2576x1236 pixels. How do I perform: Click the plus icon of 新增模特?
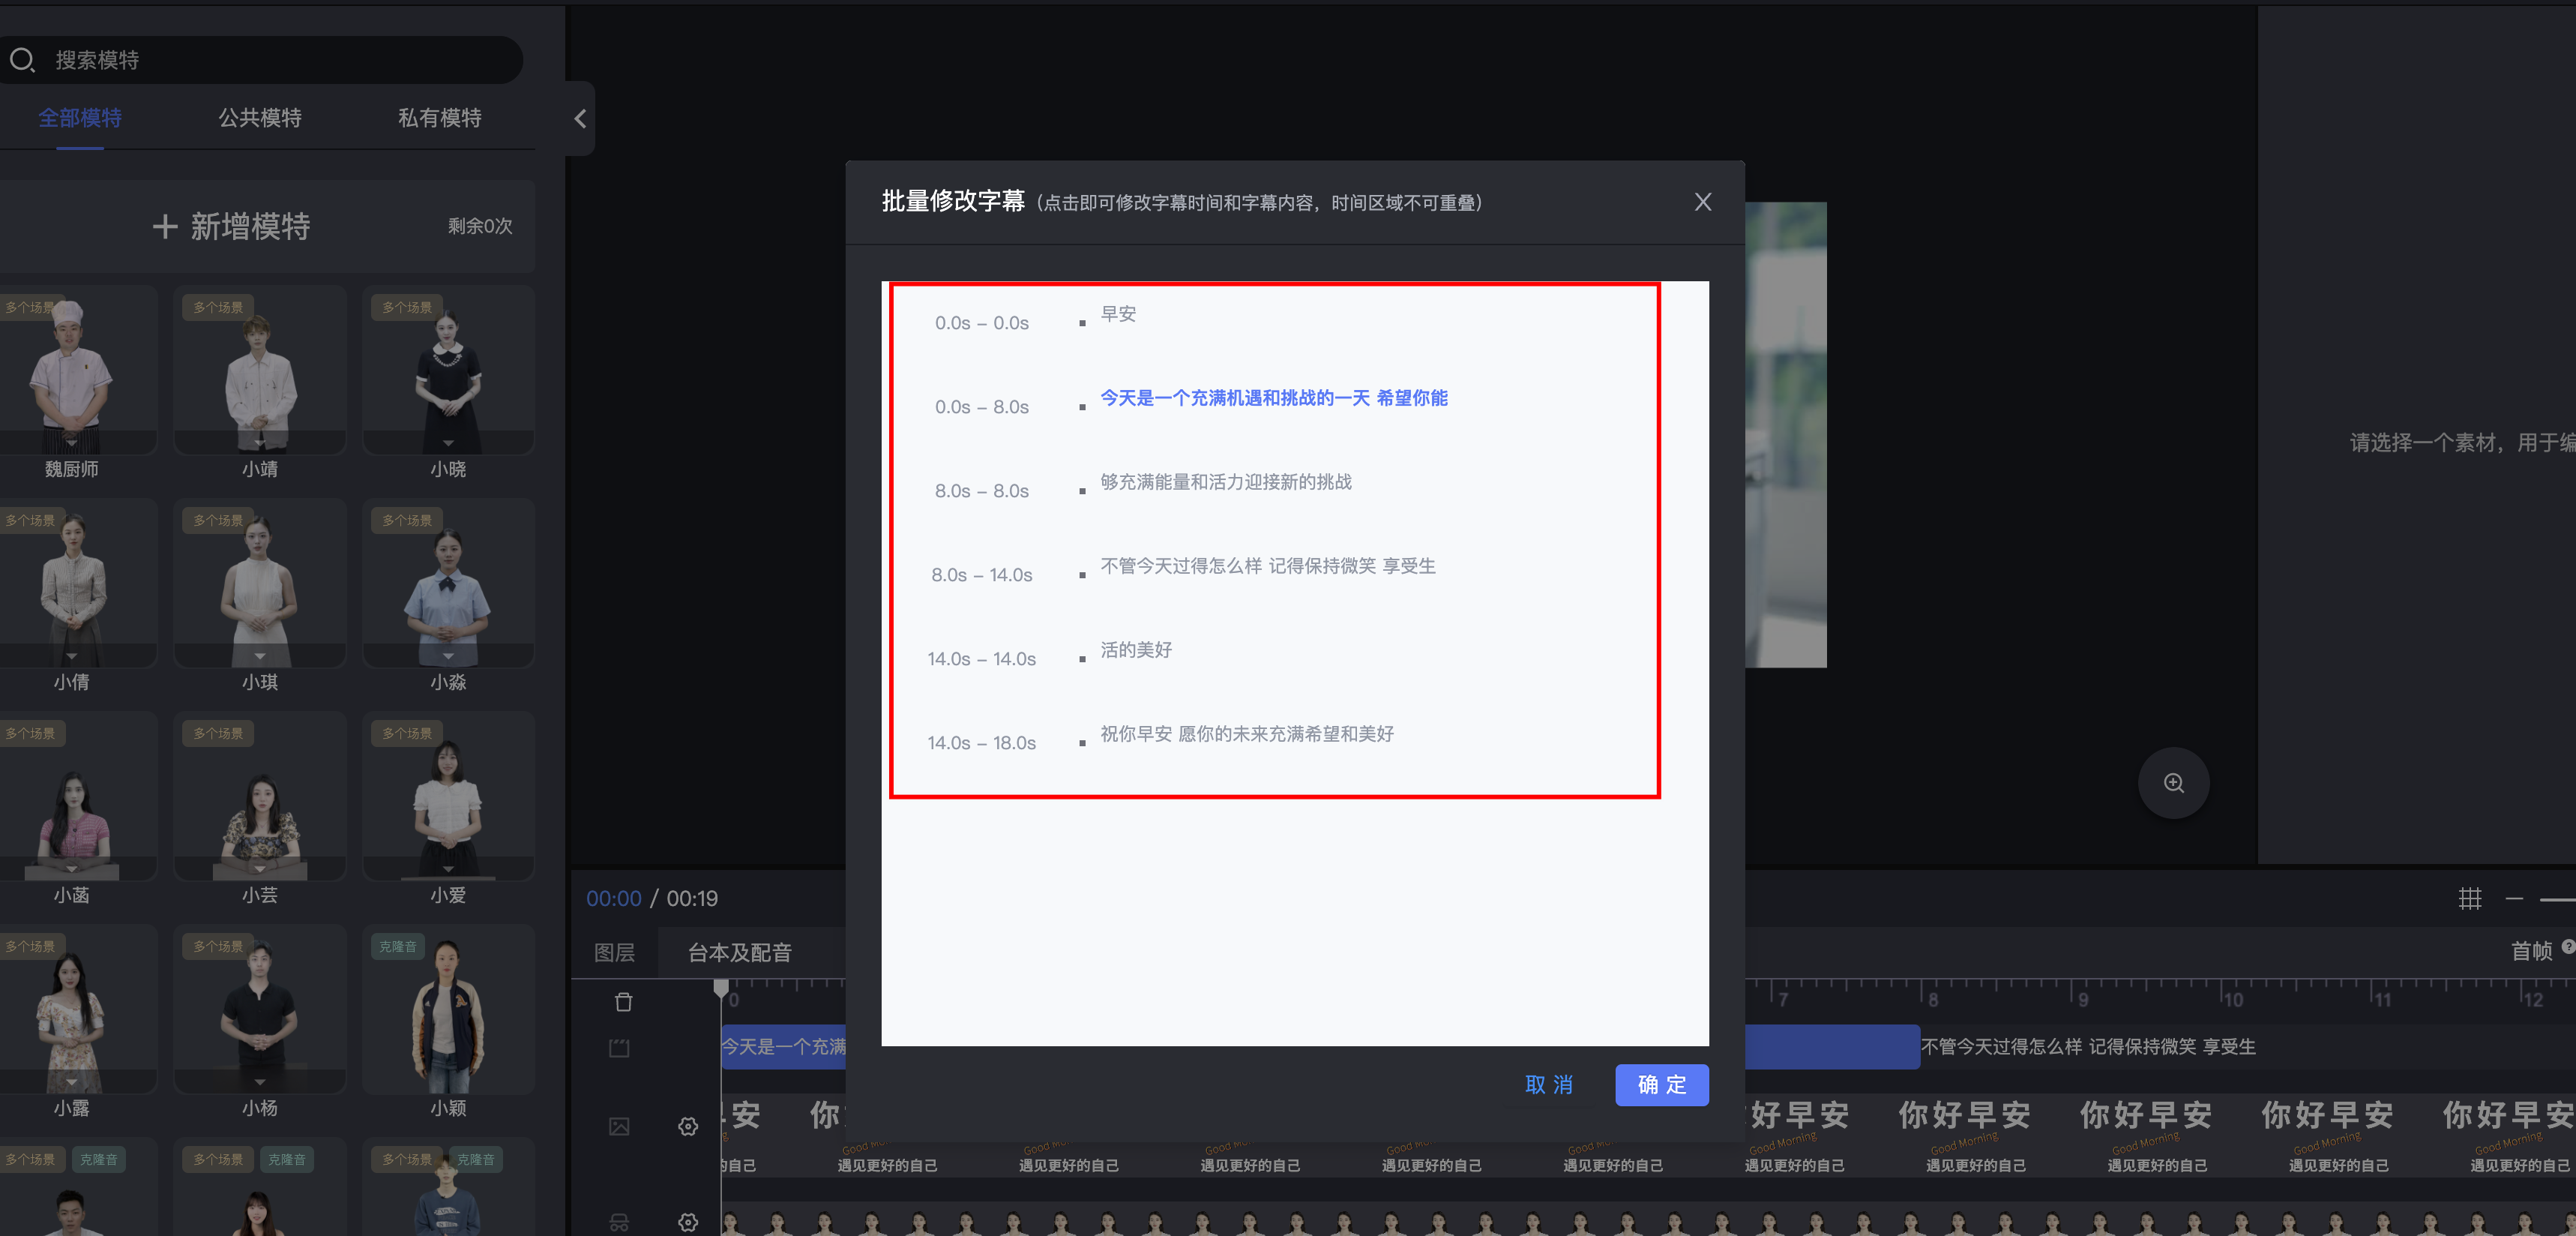click(165, 226)
